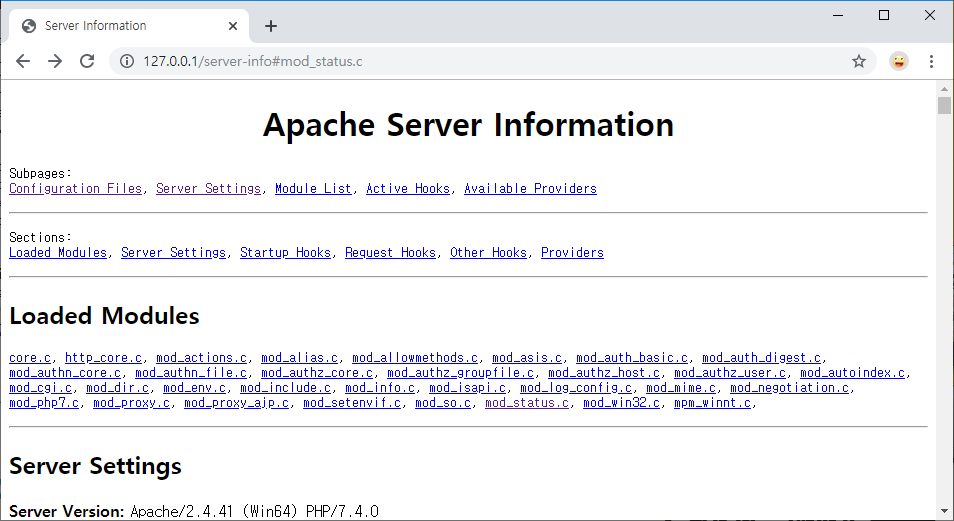Open the mod_authz_groupfile.c module link
Image resolution: width=954 pixels, height=521 pixels.
(461, 372)
